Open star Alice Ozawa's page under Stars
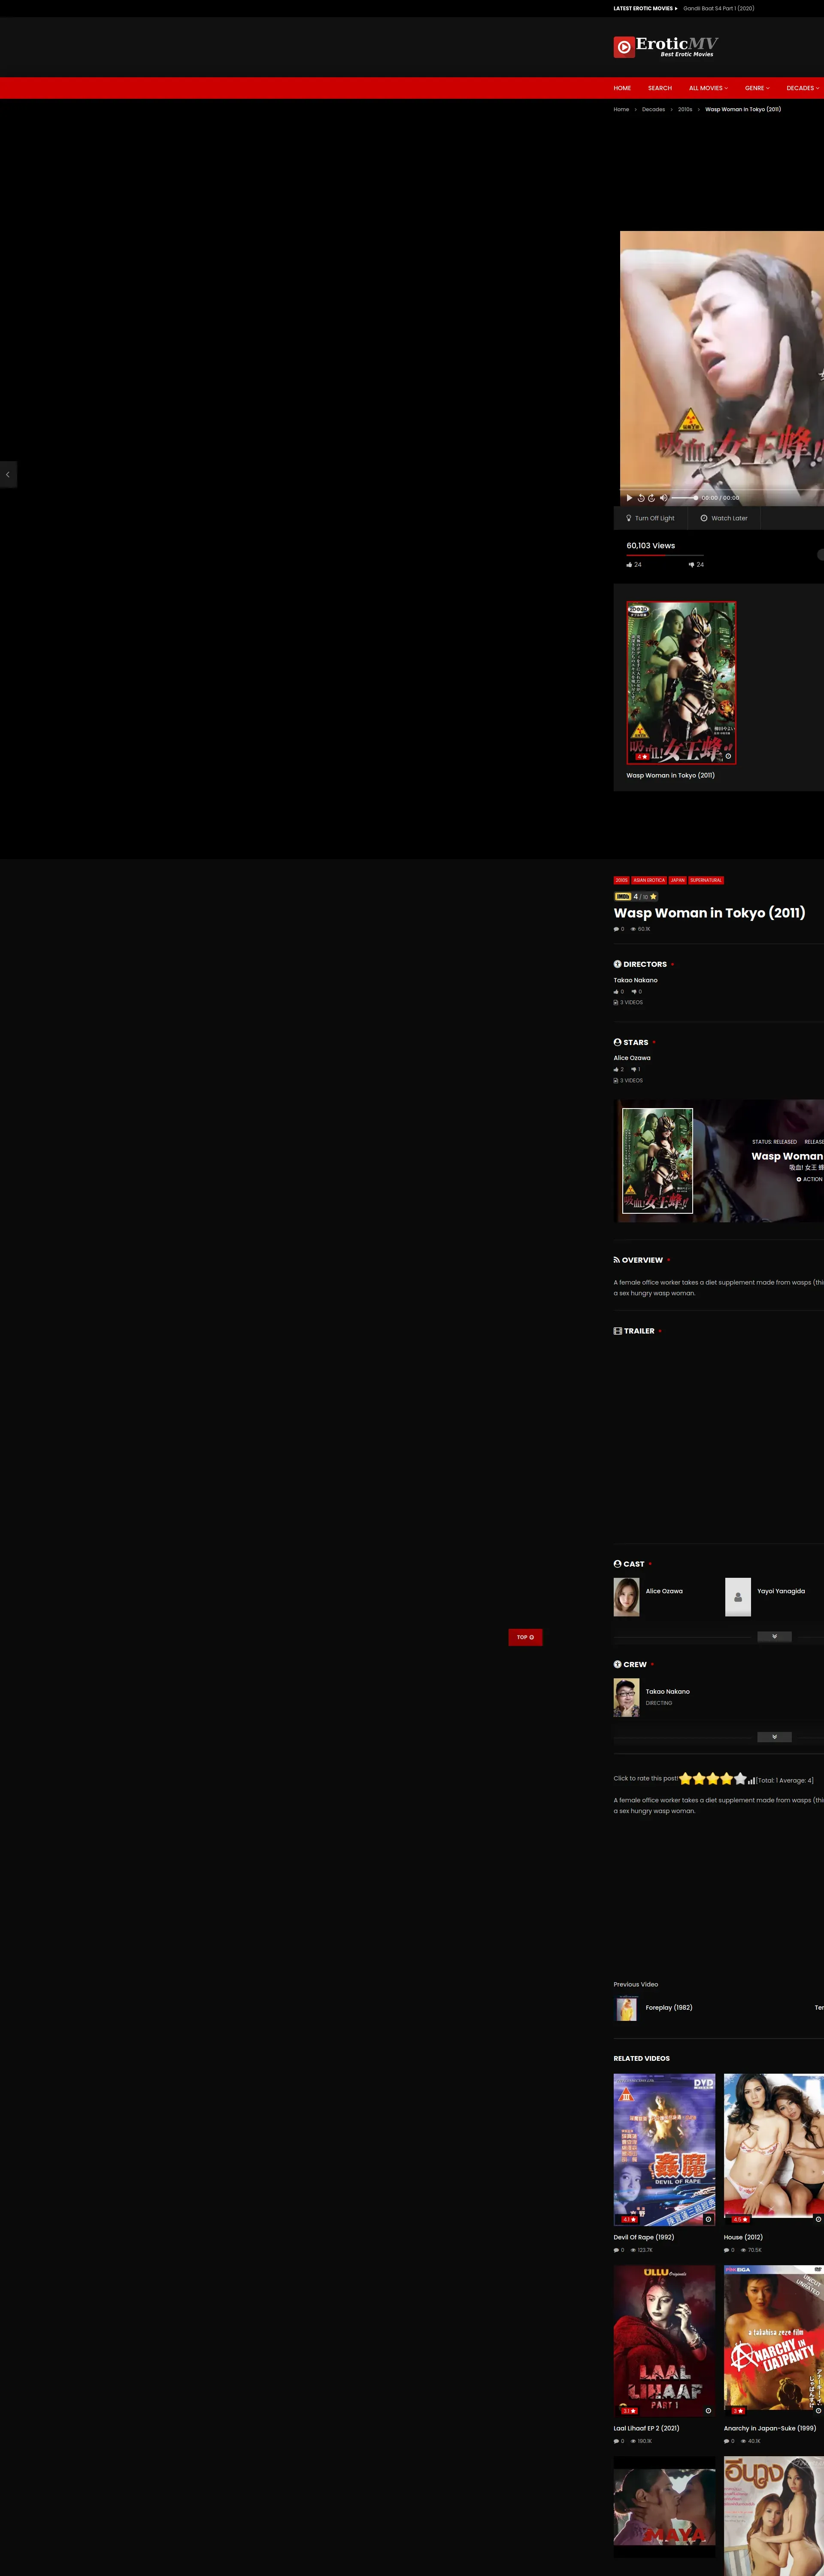Screen dimensions: 824x2576 click(632, 1057)
